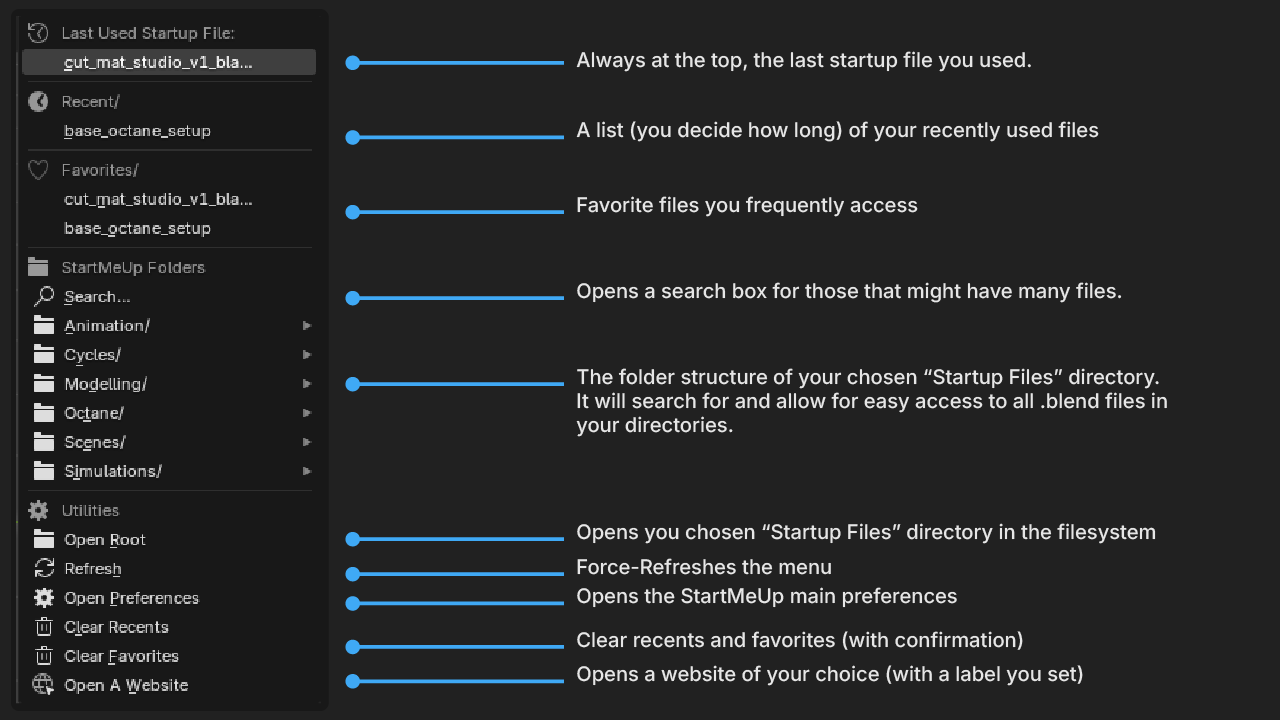Click the trash icon beside Clear Recents
The width and height of the screenshot is (1280, 720).
44,627
